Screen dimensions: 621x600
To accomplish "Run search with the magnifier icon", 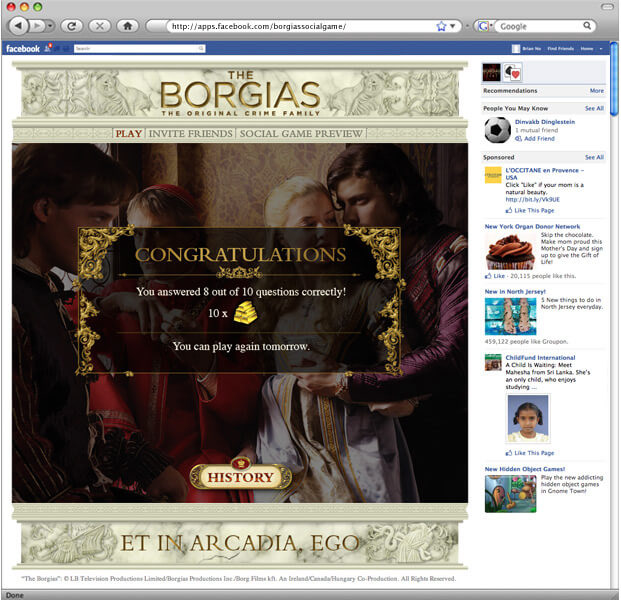I will (x=587, y=26).
